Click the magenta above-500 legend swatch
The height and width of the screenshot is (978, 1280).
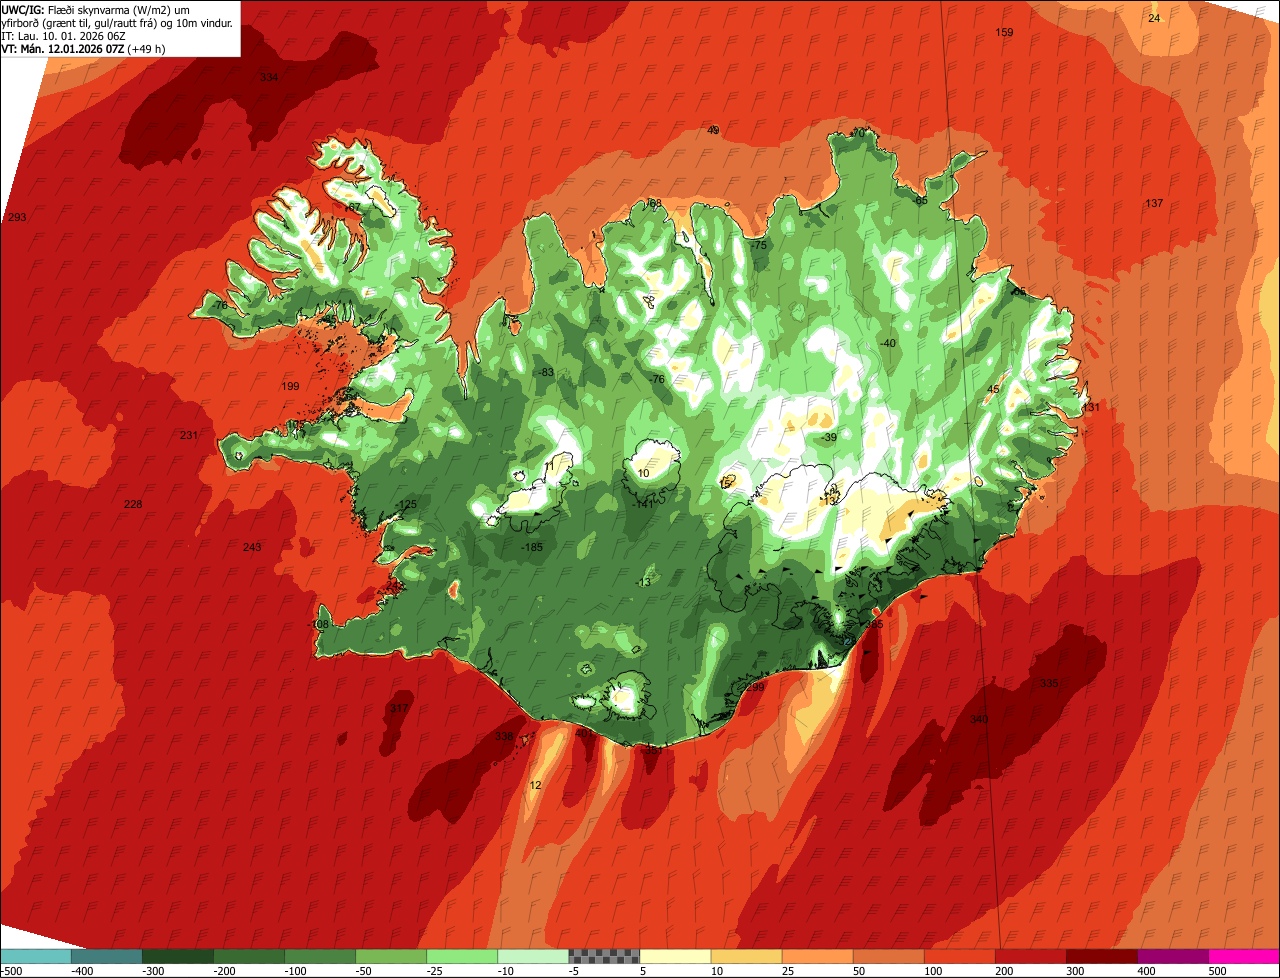pos(1244,955)
